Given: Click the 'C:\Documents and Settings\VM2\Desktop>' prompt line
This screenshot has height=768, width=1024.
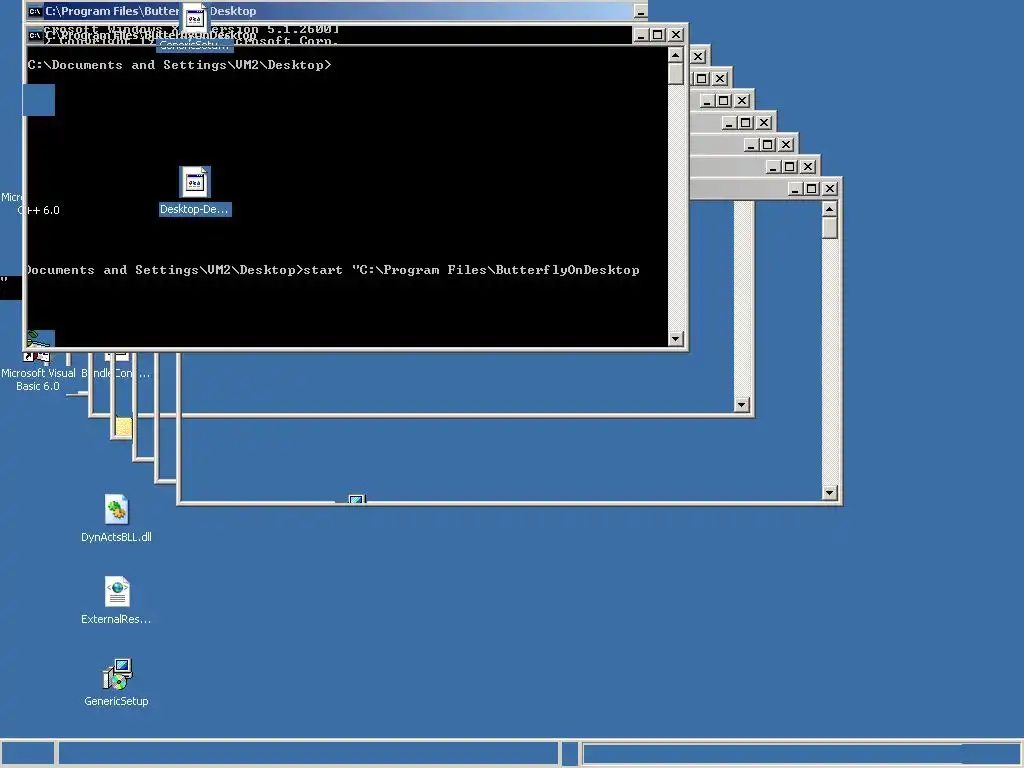Looking at the screenshot, I should pos(180,65).
